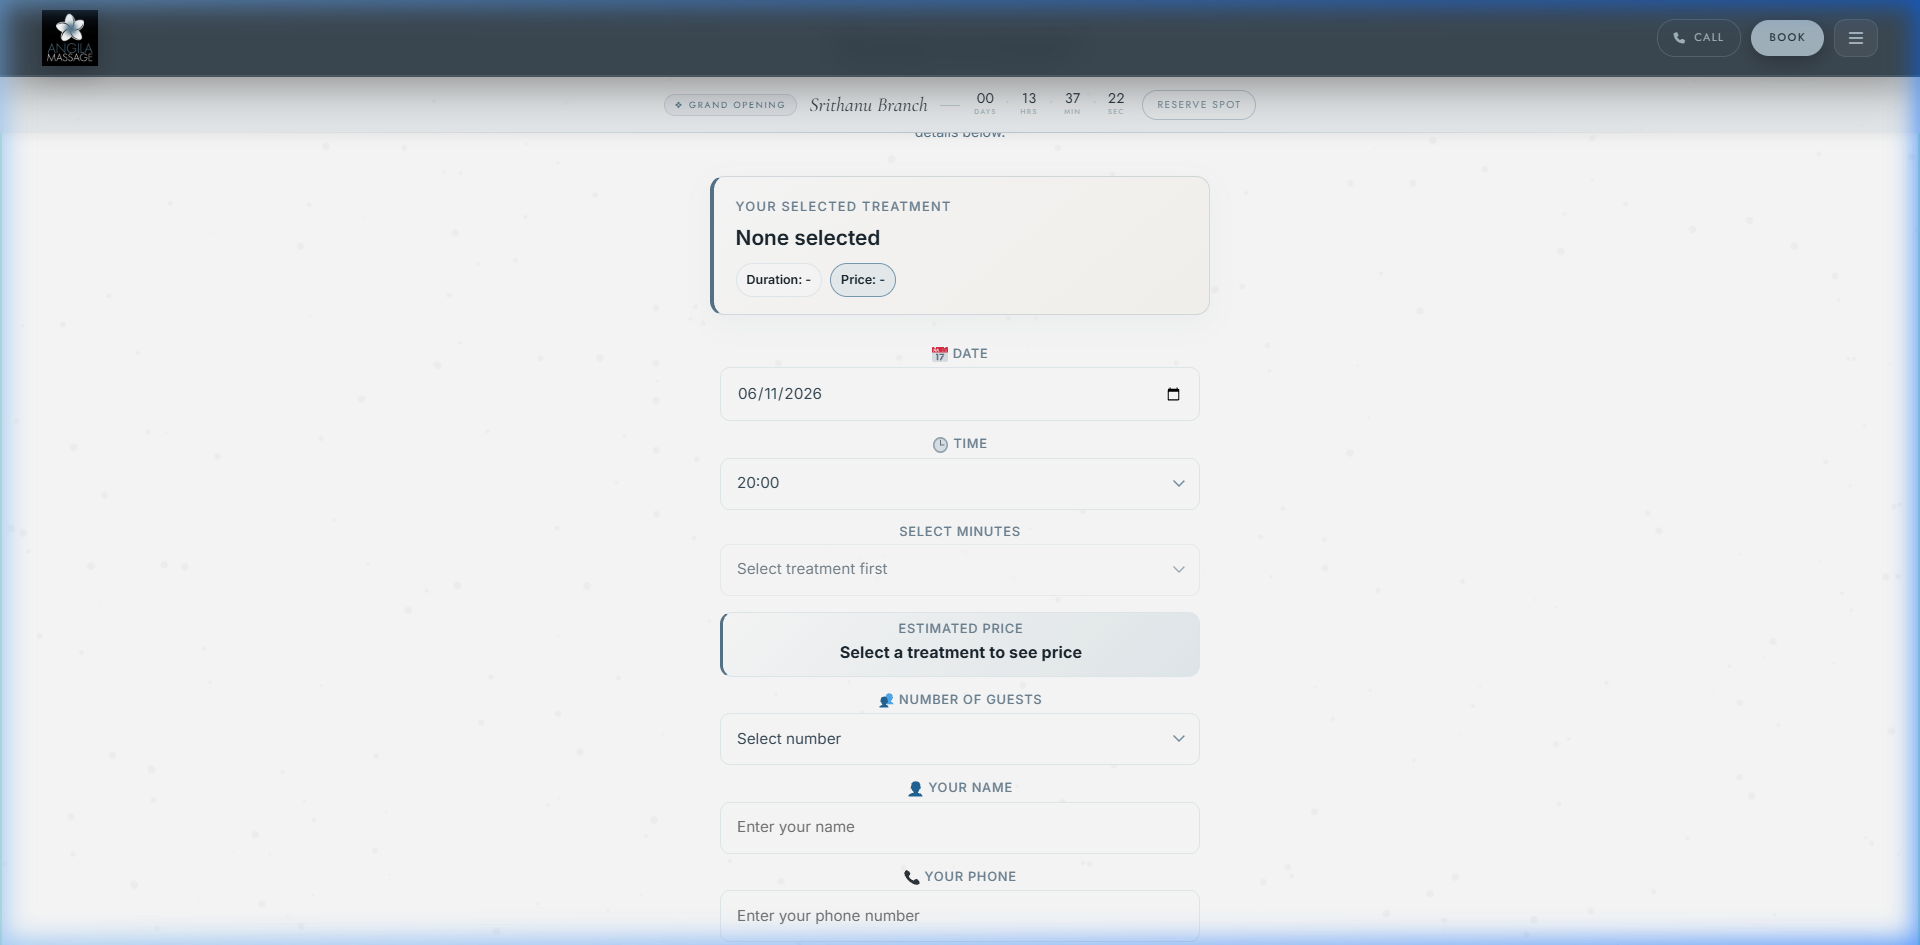Click the countdown seconds value 22

pos(1116,98)
